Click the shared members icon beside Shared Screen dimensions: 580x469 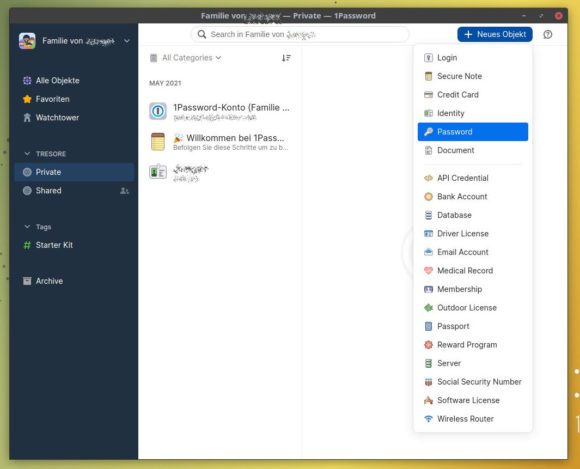coord(124,191)
